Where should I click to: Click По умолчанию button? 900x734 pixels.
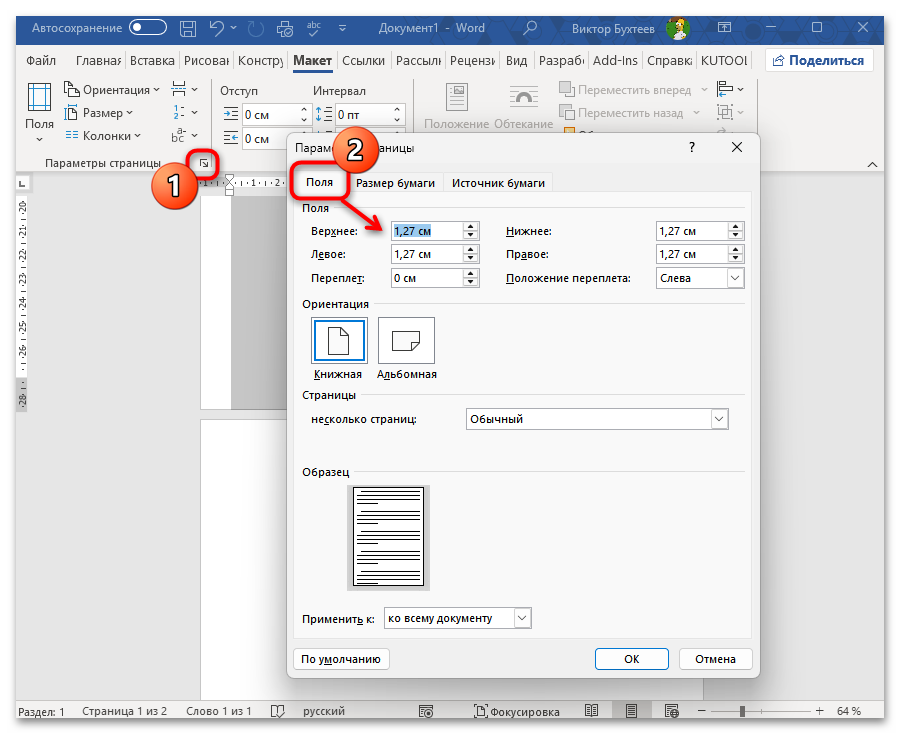[341, 659]
